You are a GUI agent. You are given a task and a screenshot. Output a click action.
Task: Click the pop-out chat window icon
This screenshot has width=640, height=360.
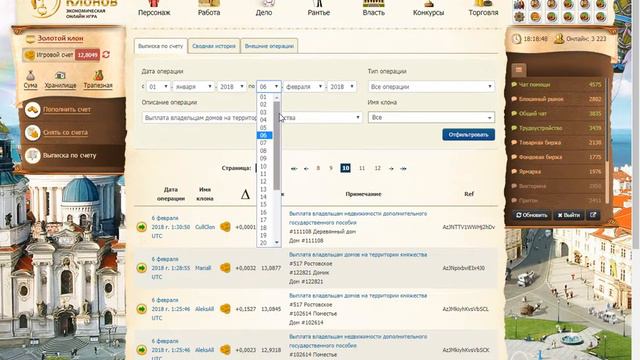[x=593, y=215]
